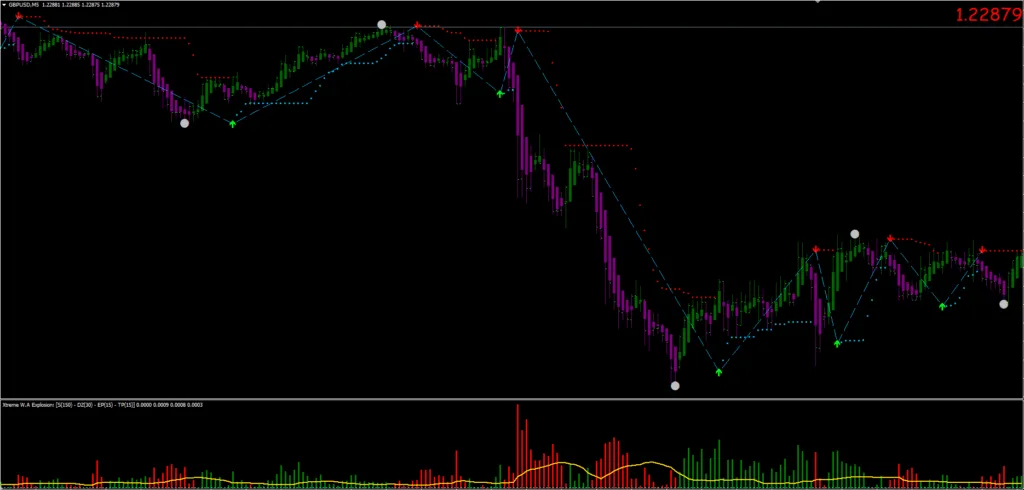The height and width of the screenshot is (490, 1024).
Task: Click the GBPUSD,M5 chart title text
Action: click(x=24, y=5)
